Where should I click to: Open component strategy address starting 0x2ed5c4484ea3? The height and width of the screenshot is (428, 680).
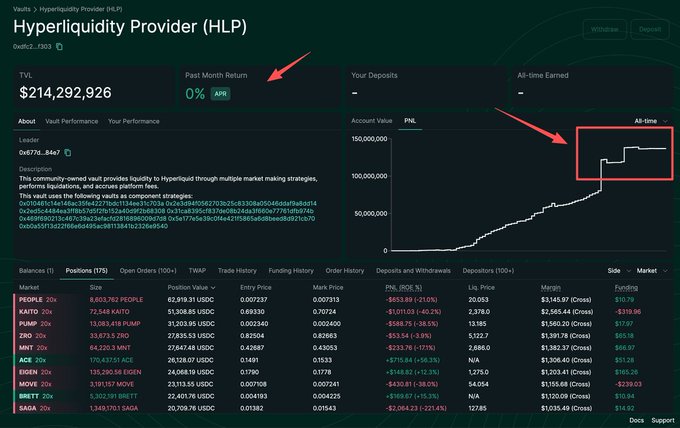click(x=92, y=211)
